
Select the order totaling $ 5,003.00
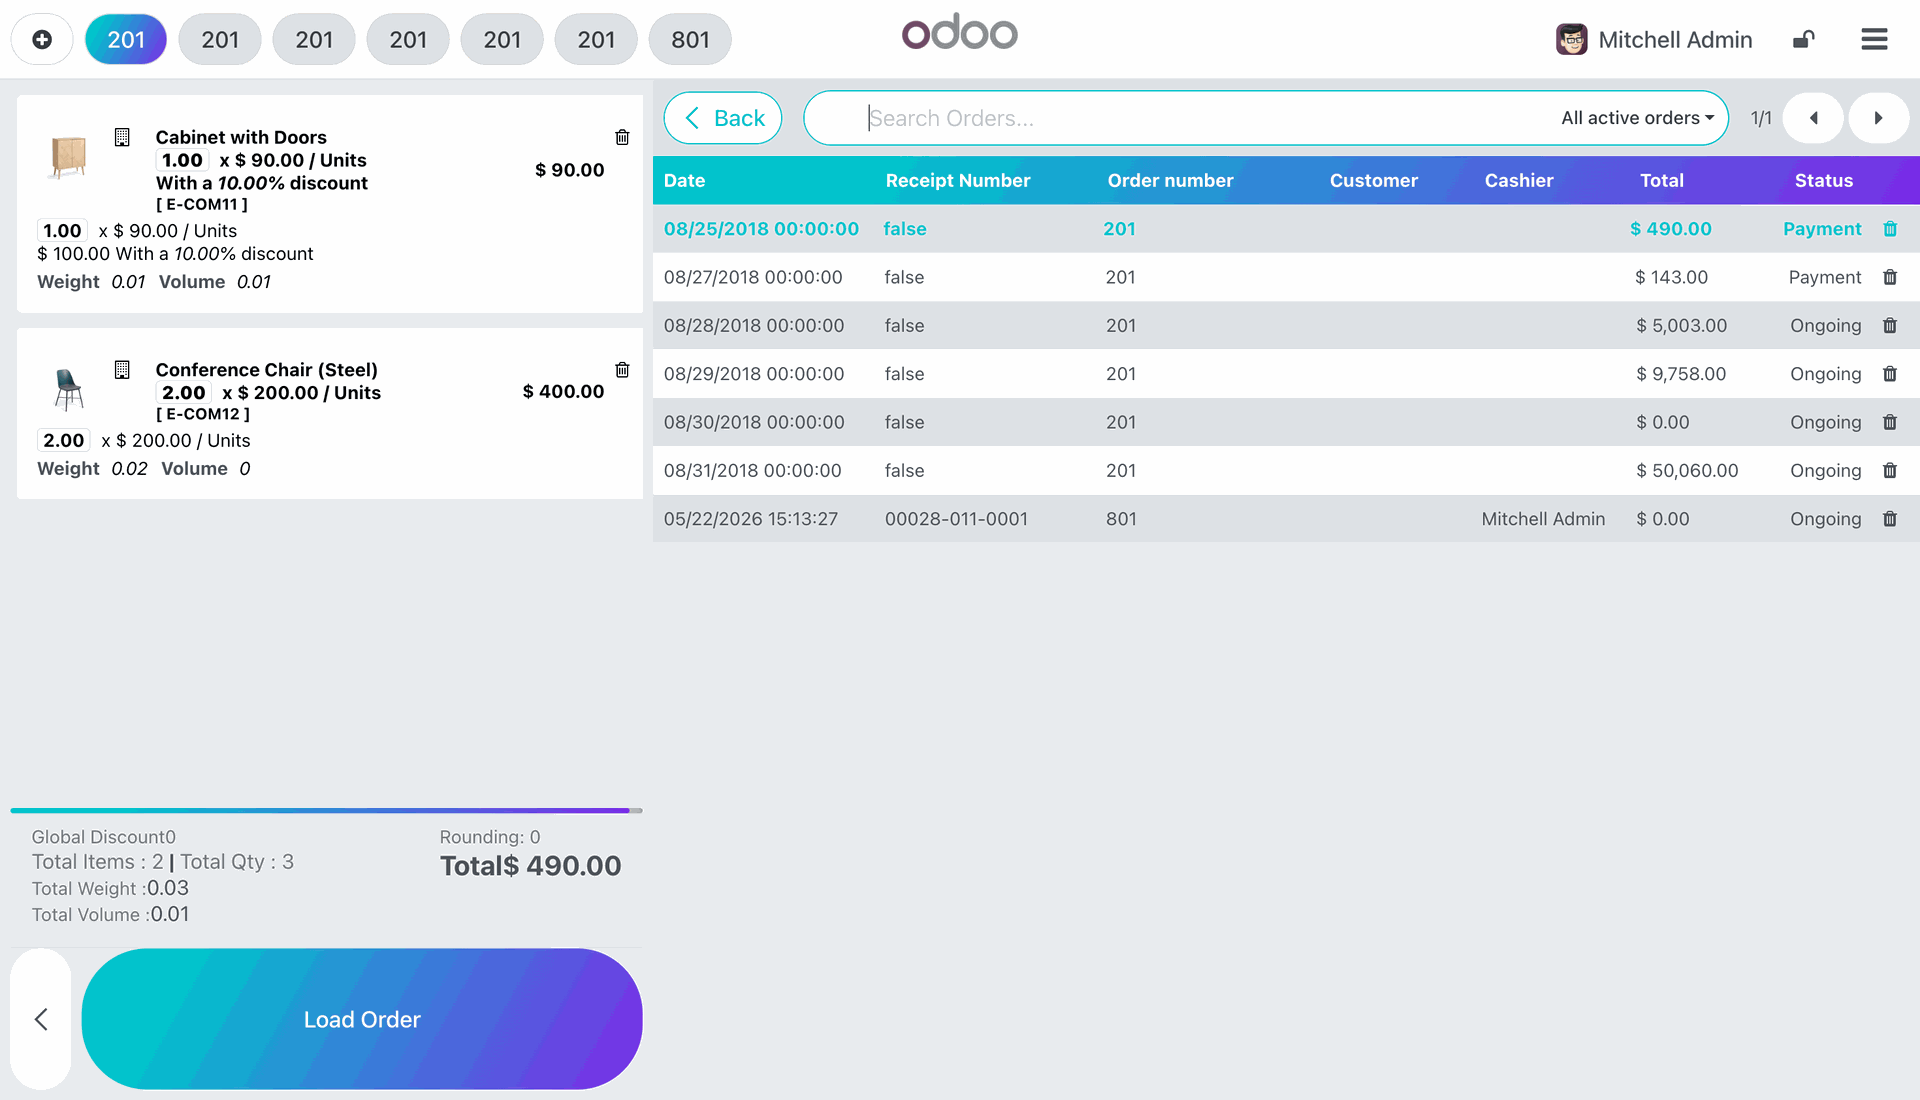point(1286,325)
